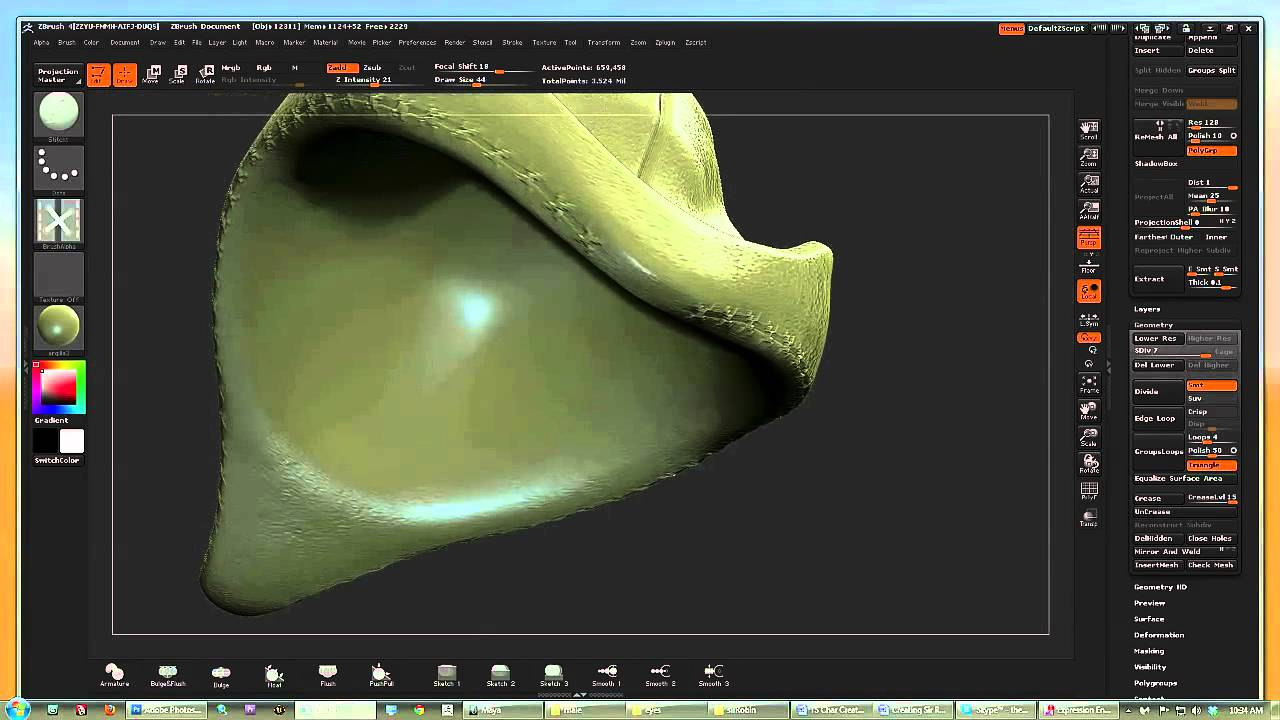Screen dimensions: 1280x720
Task: Select the Sketch 1 brush
Action: pos(447,676)
